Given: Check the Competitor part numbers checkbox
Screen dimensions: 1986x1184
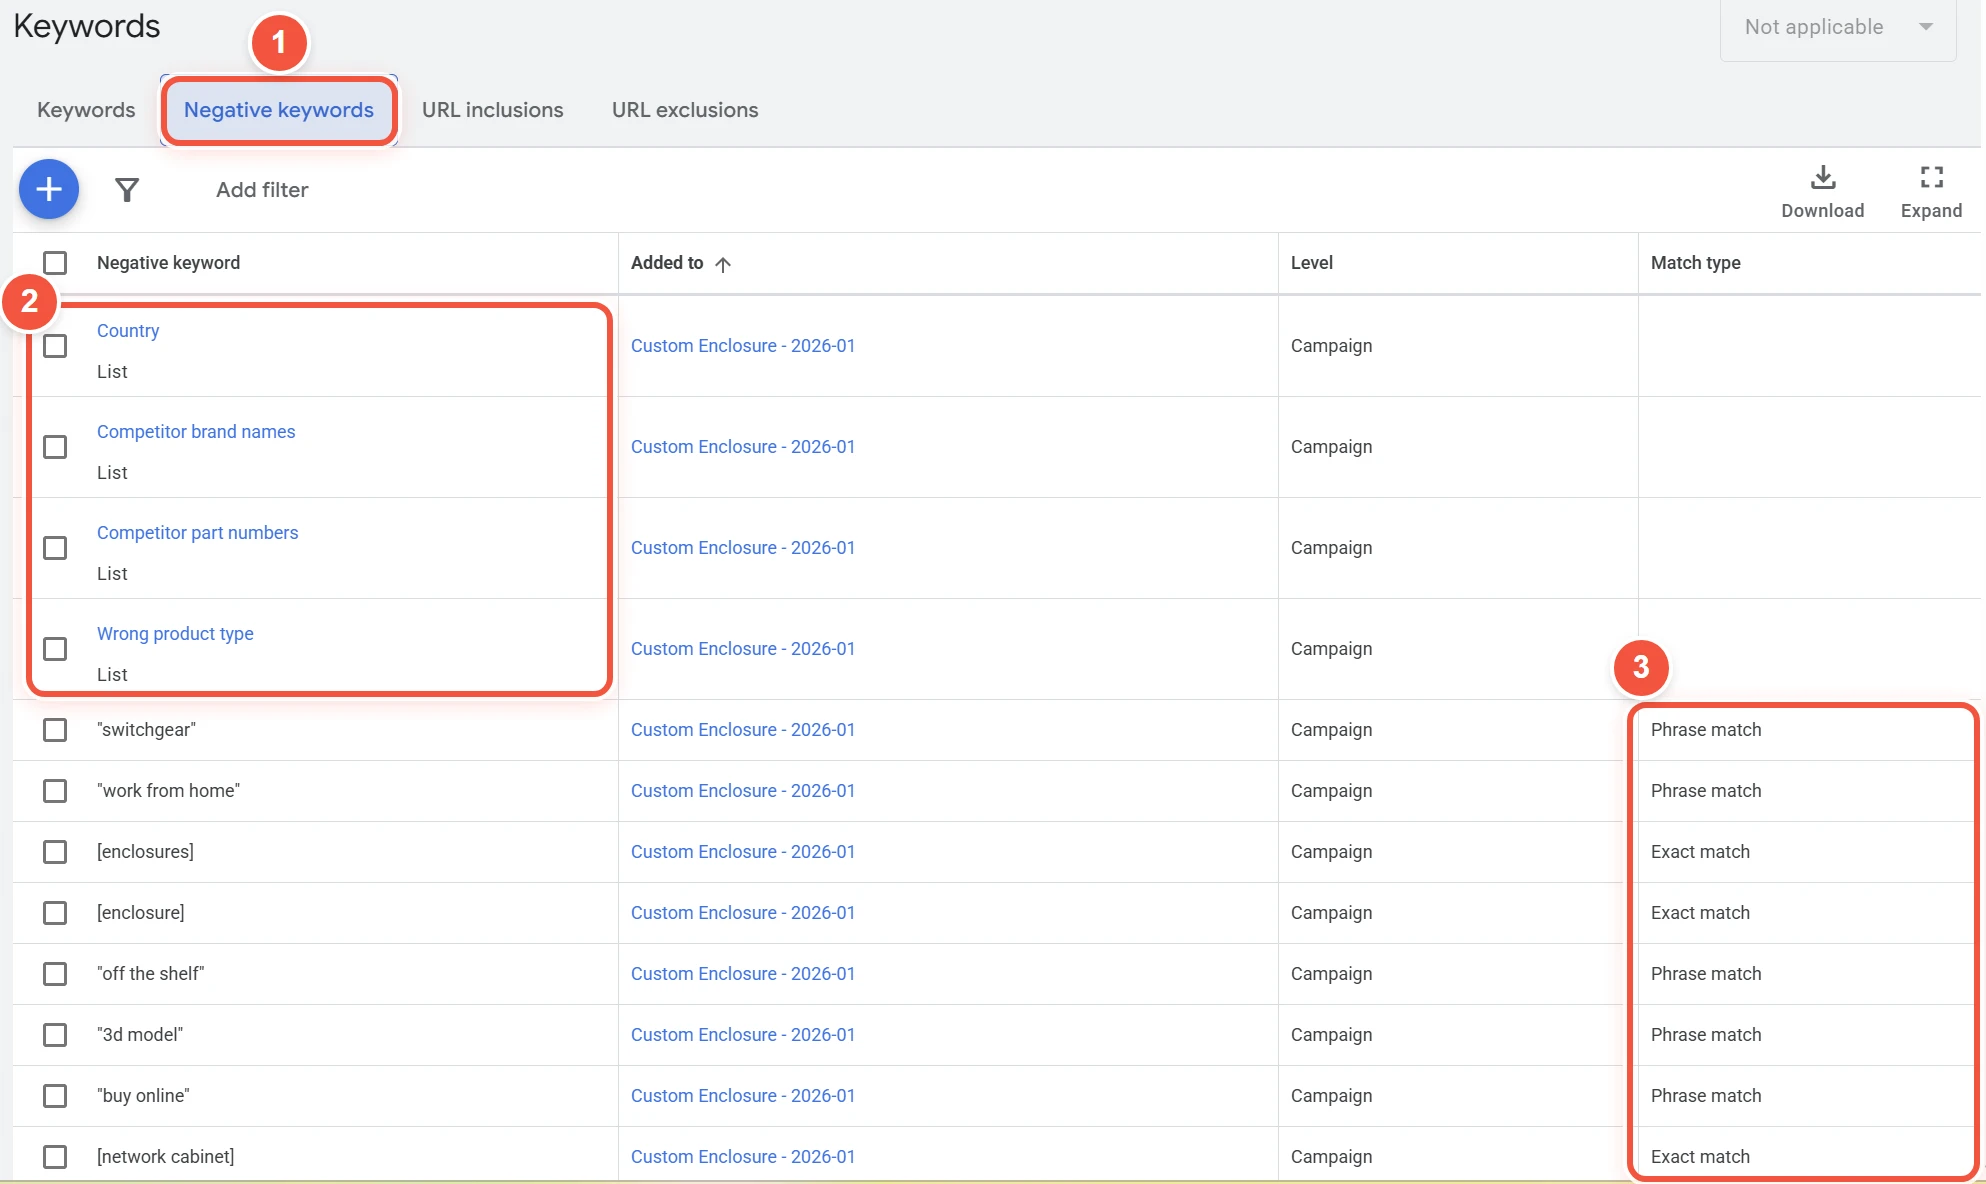Looking at the screenshot, I should 55,548.
